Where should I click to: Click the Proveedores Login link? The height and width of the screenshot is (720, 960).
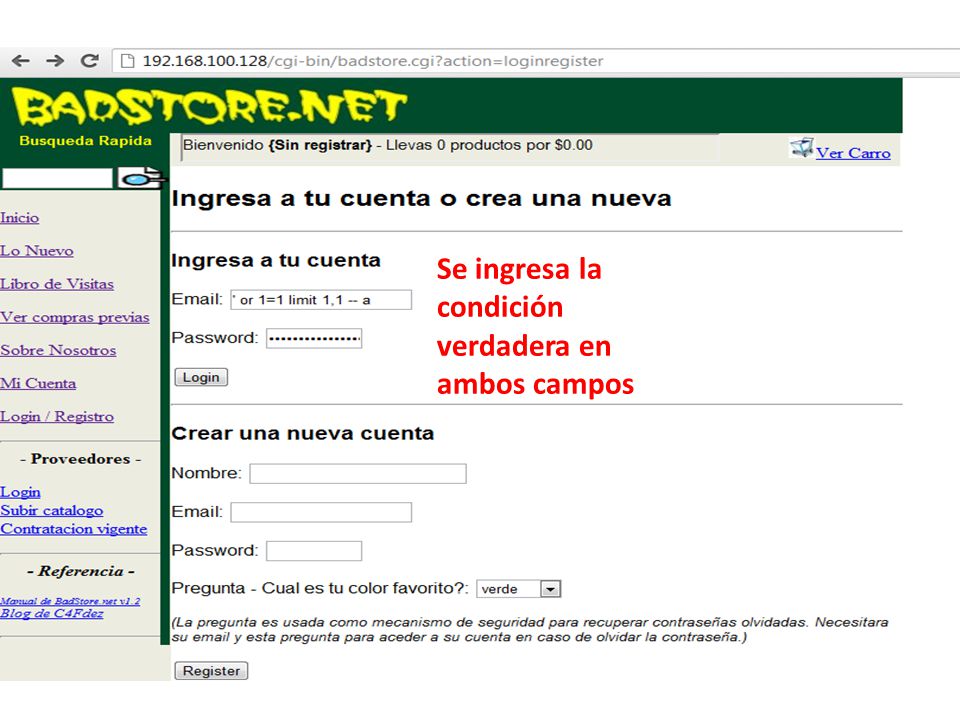(20, 492)
